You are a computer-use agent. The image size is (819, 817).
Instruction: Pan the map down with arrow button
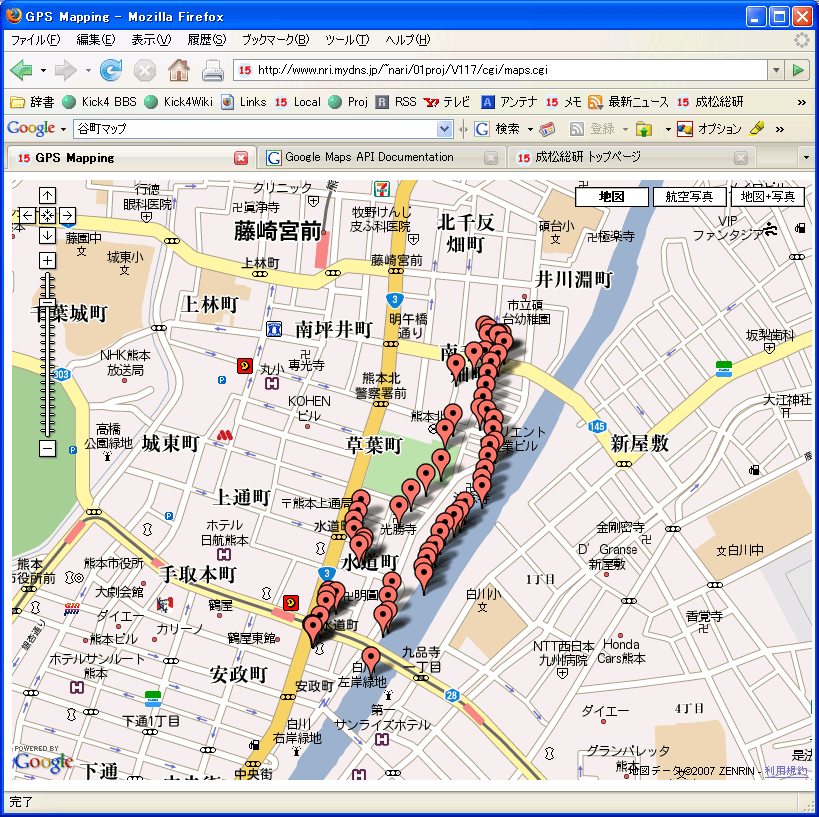coord(48,236)
